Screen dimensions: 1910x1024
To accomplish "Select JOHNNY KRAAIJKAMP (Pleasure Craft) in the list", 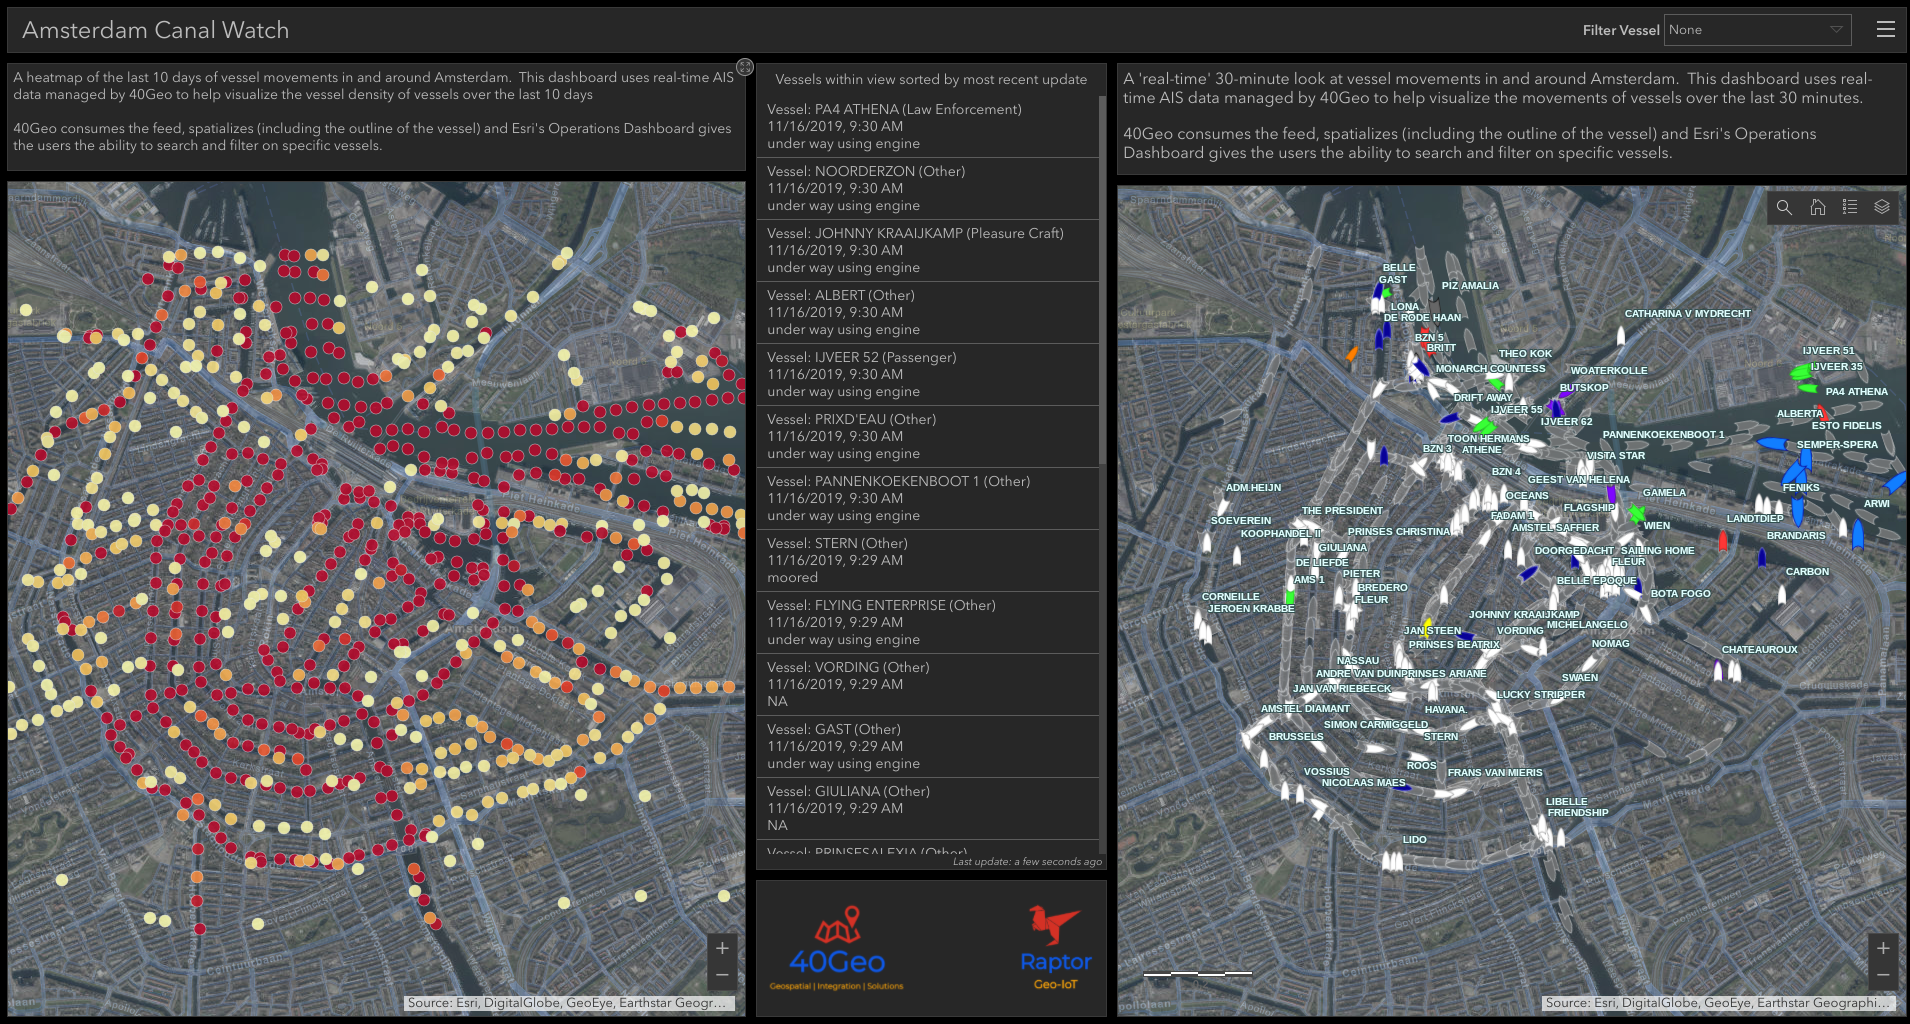I will click(928, 251).
